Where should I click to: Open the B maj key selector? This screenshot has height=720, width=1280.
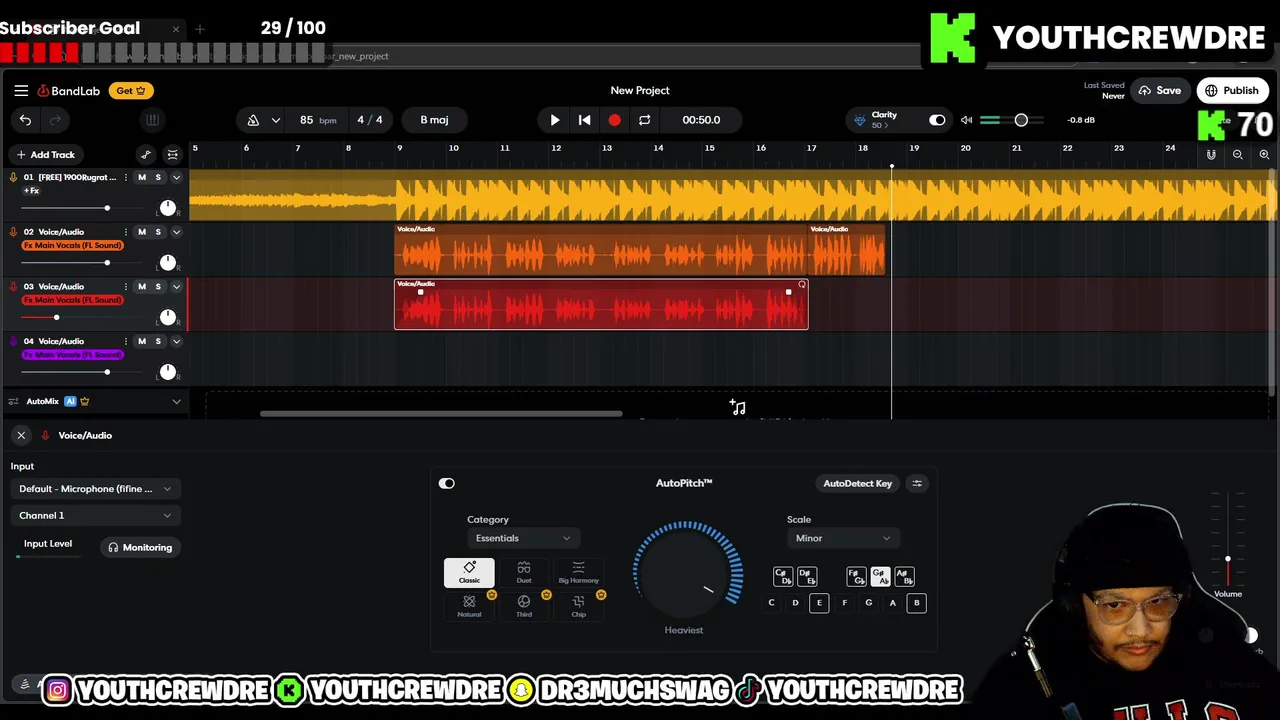tap(434, 120)
